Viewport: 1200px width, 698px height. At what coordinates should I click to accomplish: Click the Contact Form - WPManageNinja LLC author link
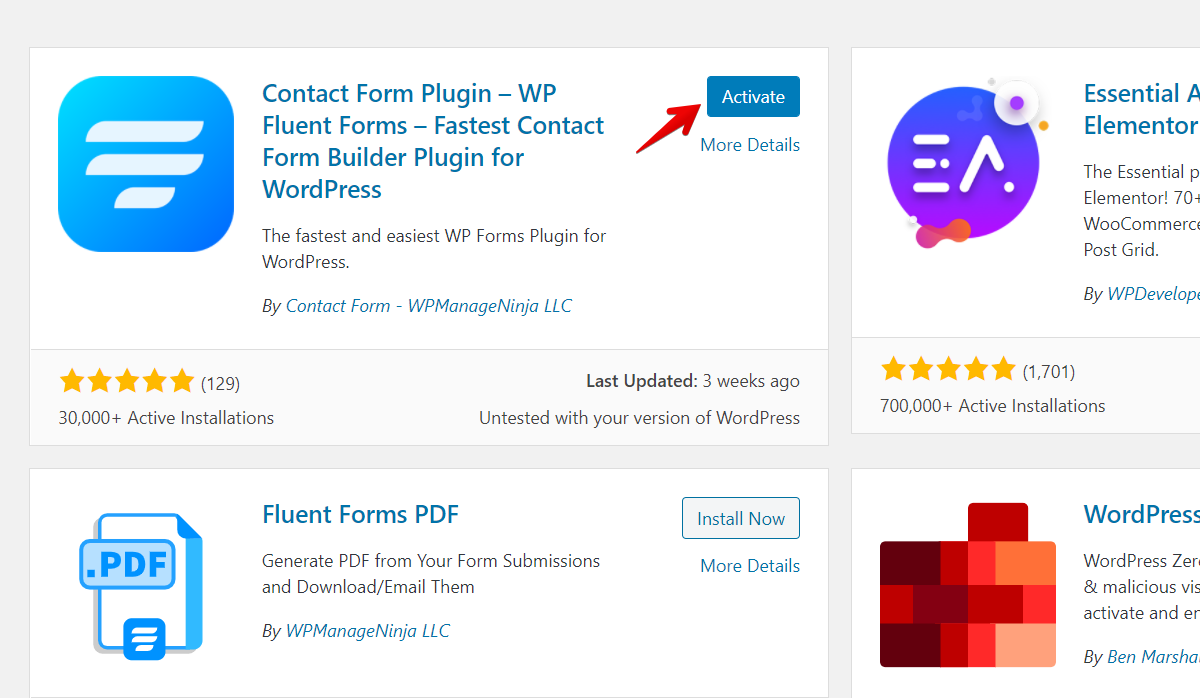coord(428,305)
